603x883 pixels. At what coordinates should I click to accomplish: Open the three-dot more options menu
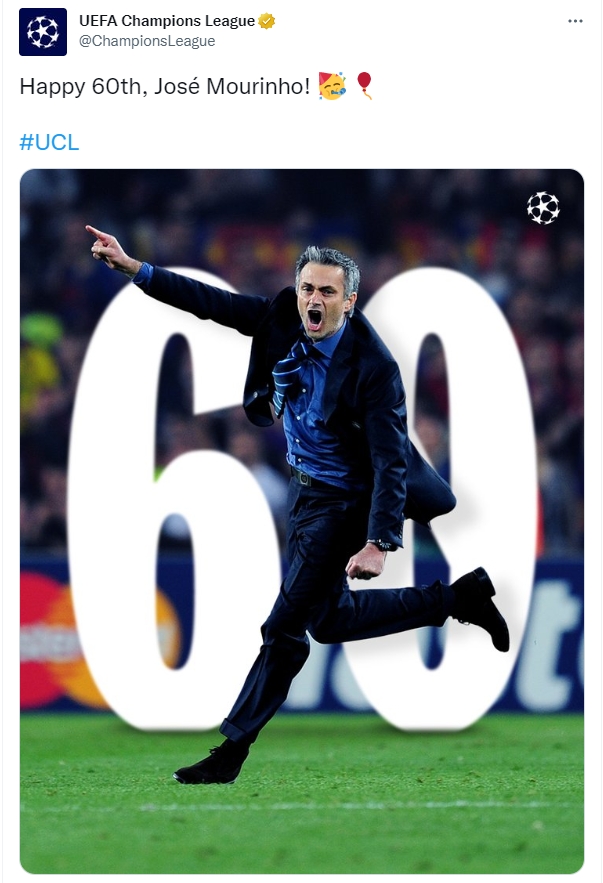[575, 21]
